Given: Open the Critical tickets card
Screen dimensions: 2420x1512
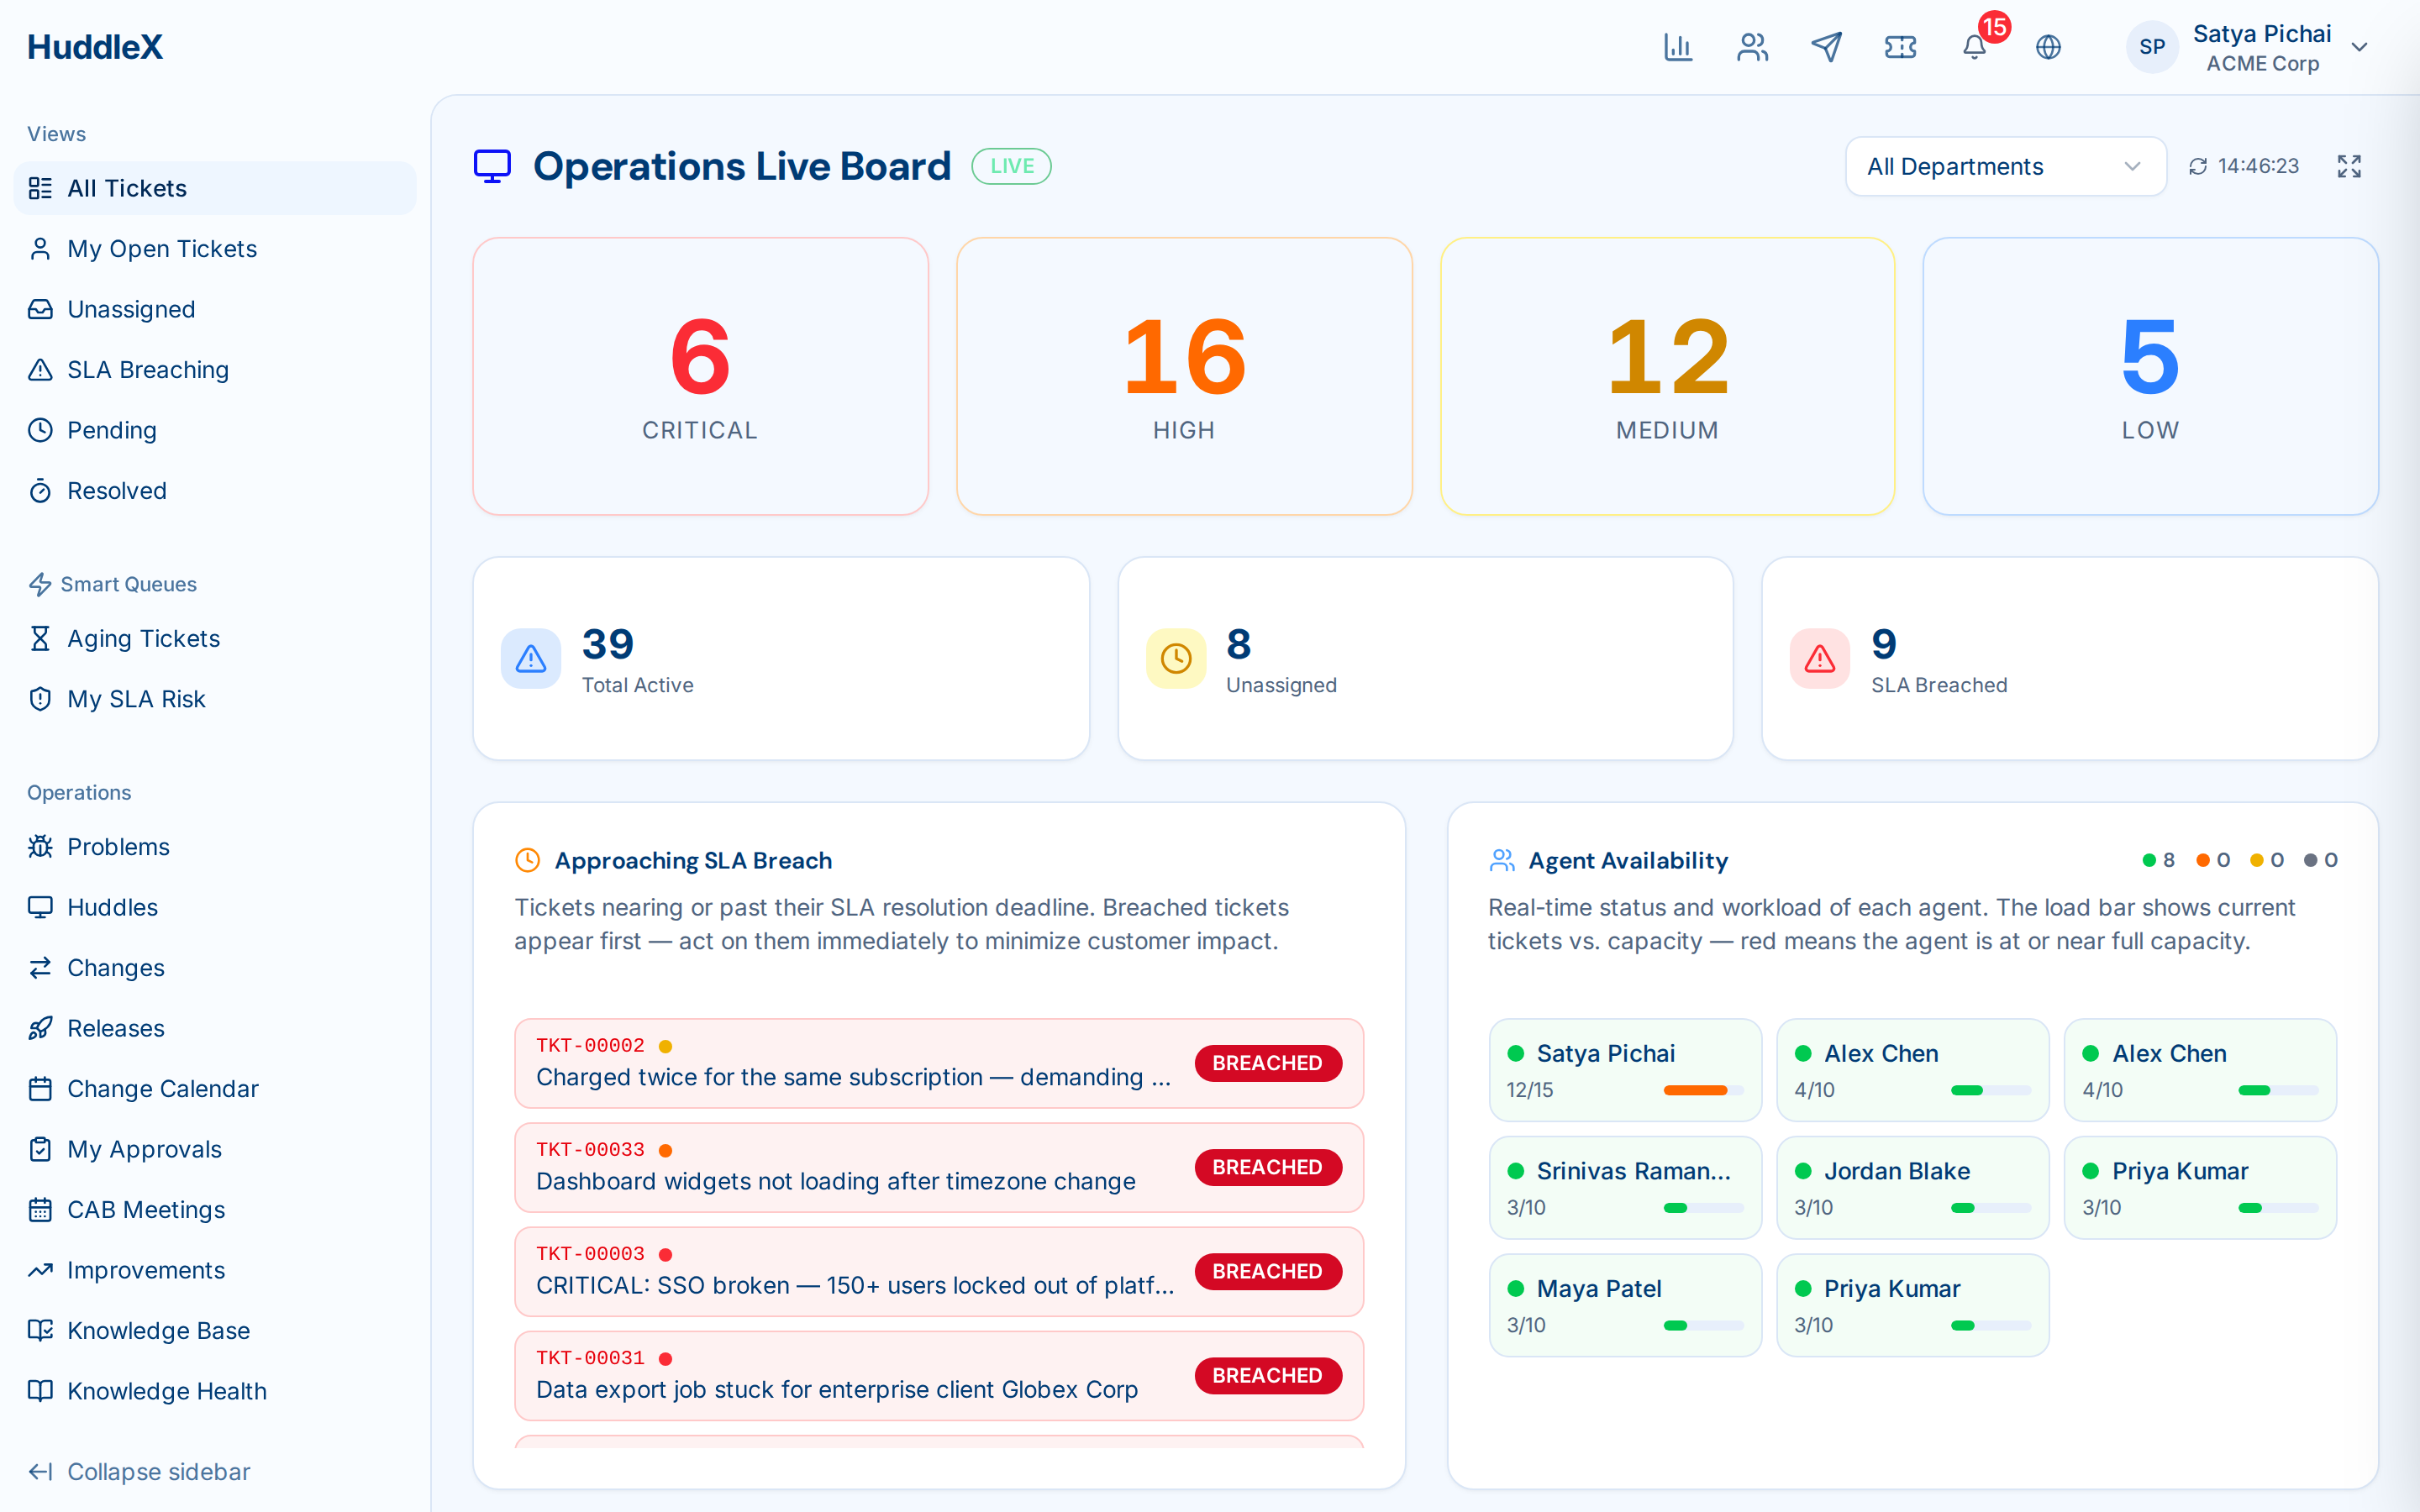Looking at the screenshot, I should coord(700,376).
